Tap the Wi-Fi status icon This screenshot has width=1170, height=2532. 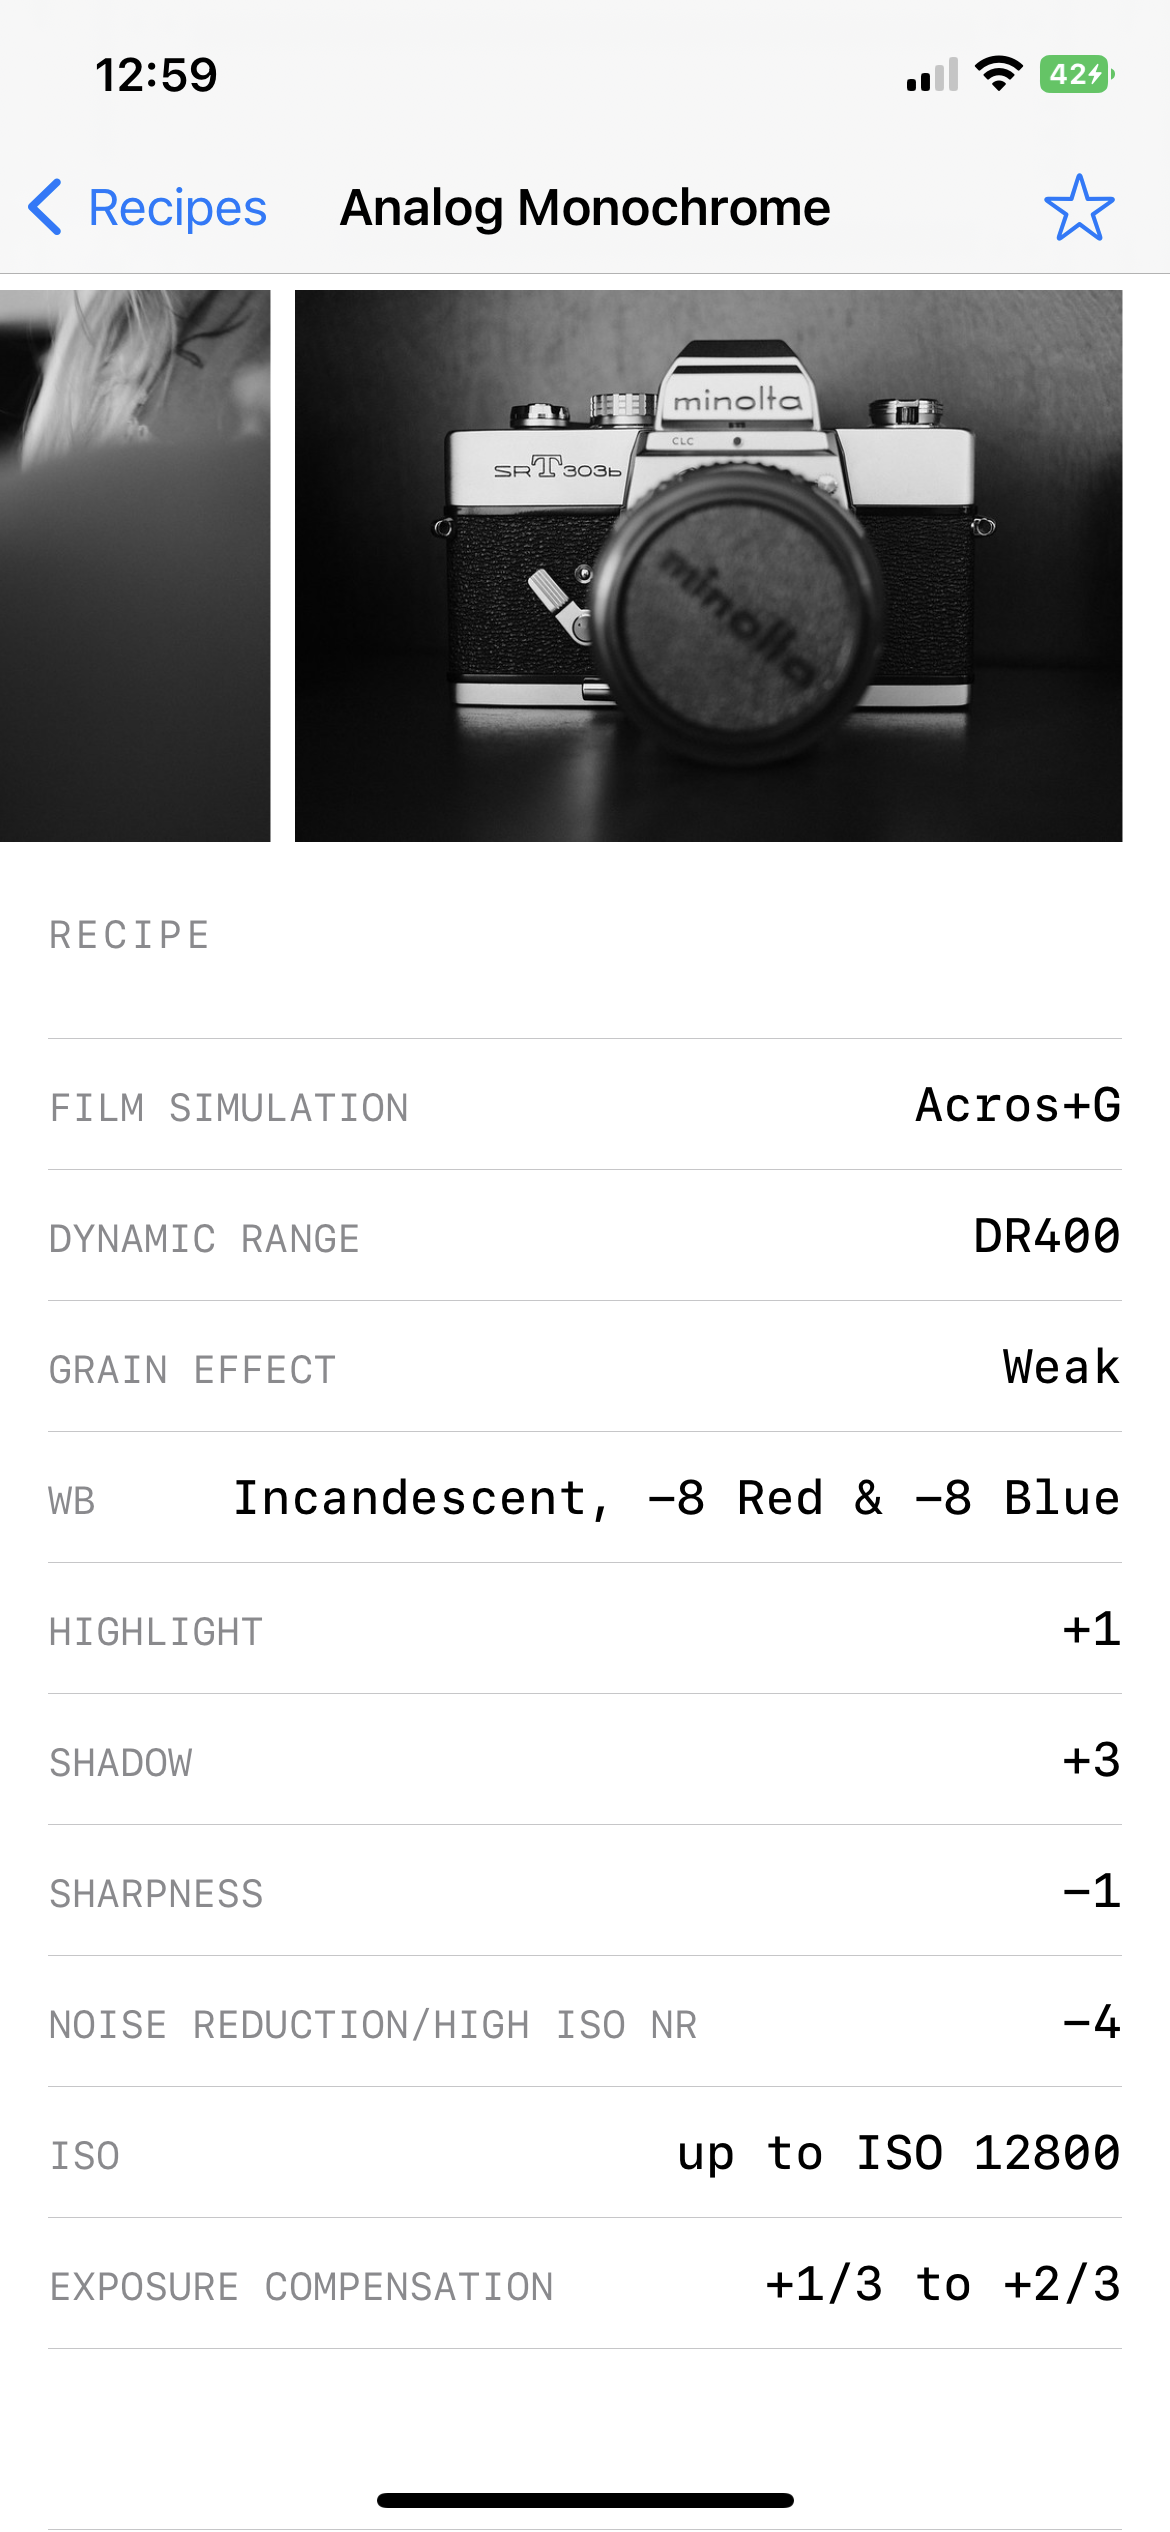tap(998, 74)
